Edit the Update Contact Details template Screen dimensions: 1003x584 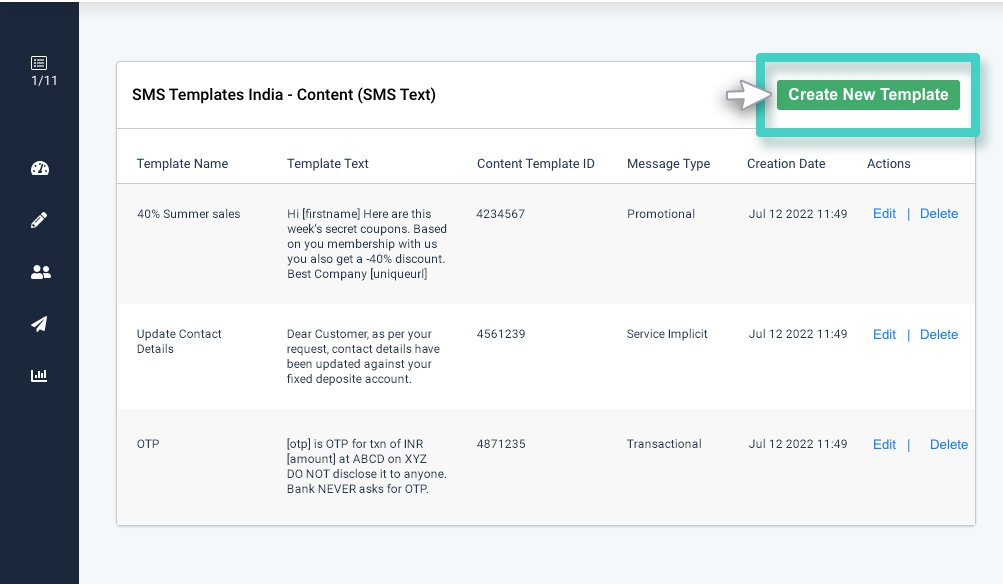click(884, 334)
